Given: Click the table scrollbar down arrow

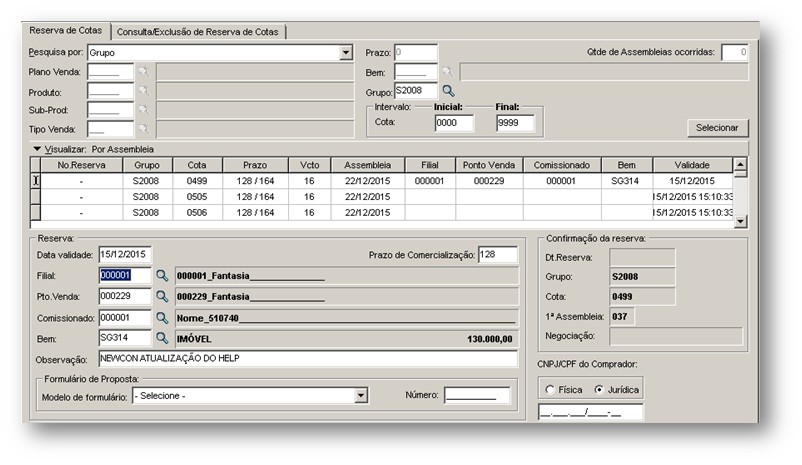Looking at the screenshot, I should pyautogui.click(x=740, y=222).
